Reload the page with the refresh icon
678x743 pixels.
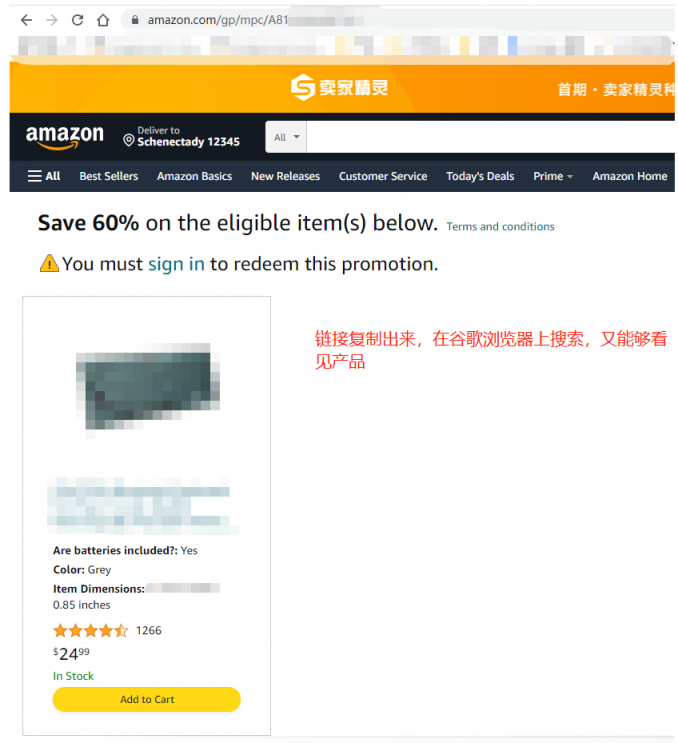point(78,20)
